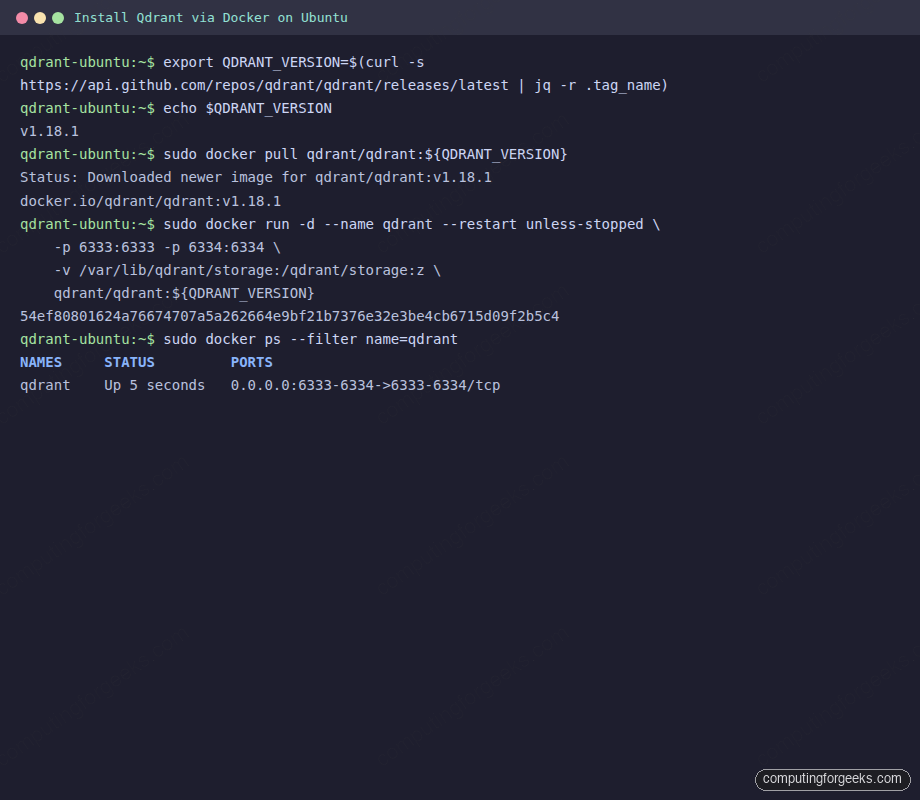Click the '-v /var/lib/qdrant/storage' volume line
This screenshot has height=800, width=920.
click(247, 270)
